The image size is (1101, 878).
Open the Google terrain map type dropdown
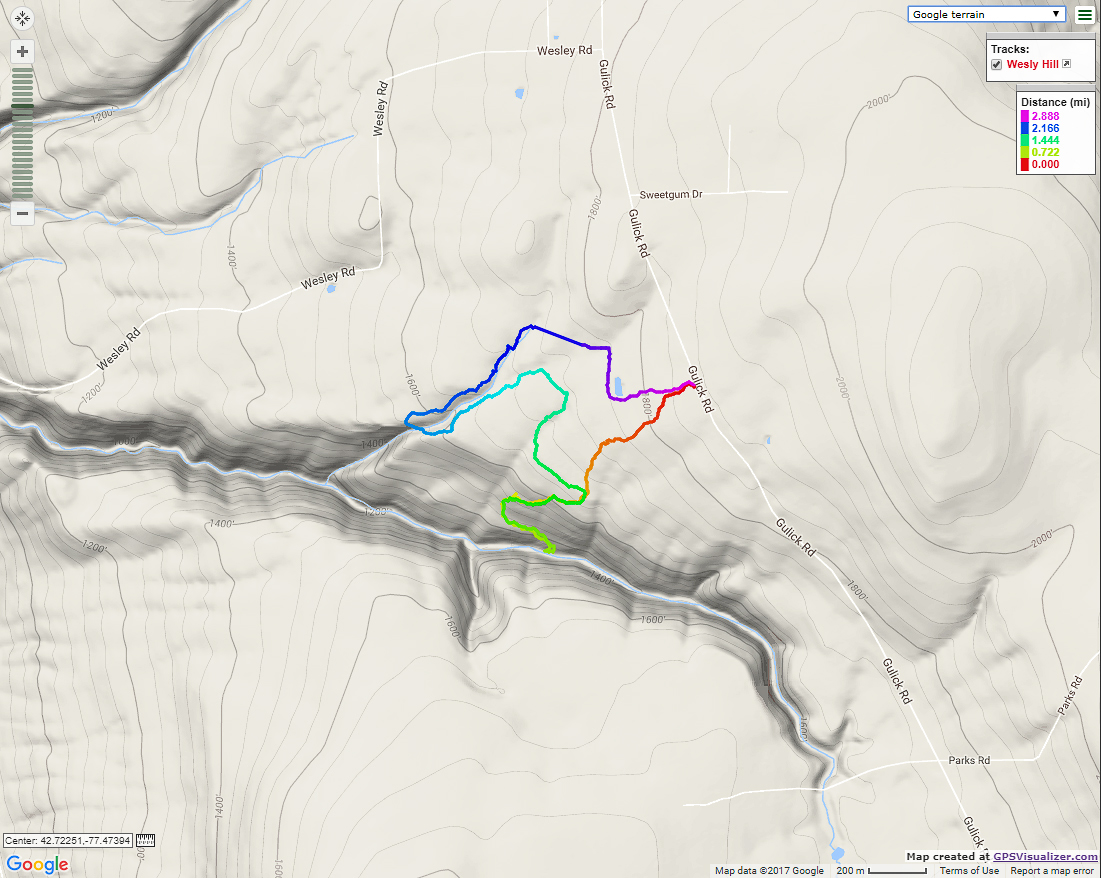(x=986, y=14)
